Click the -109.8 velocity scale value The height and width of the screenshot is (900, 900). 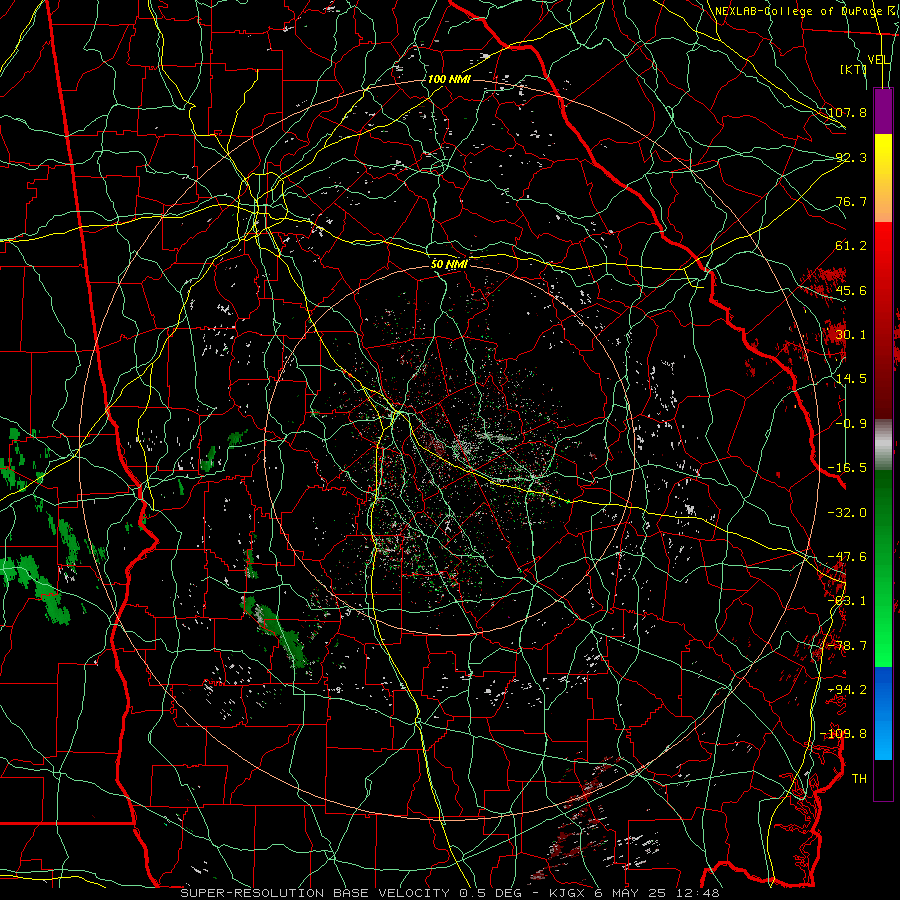(x=845, y=734)
